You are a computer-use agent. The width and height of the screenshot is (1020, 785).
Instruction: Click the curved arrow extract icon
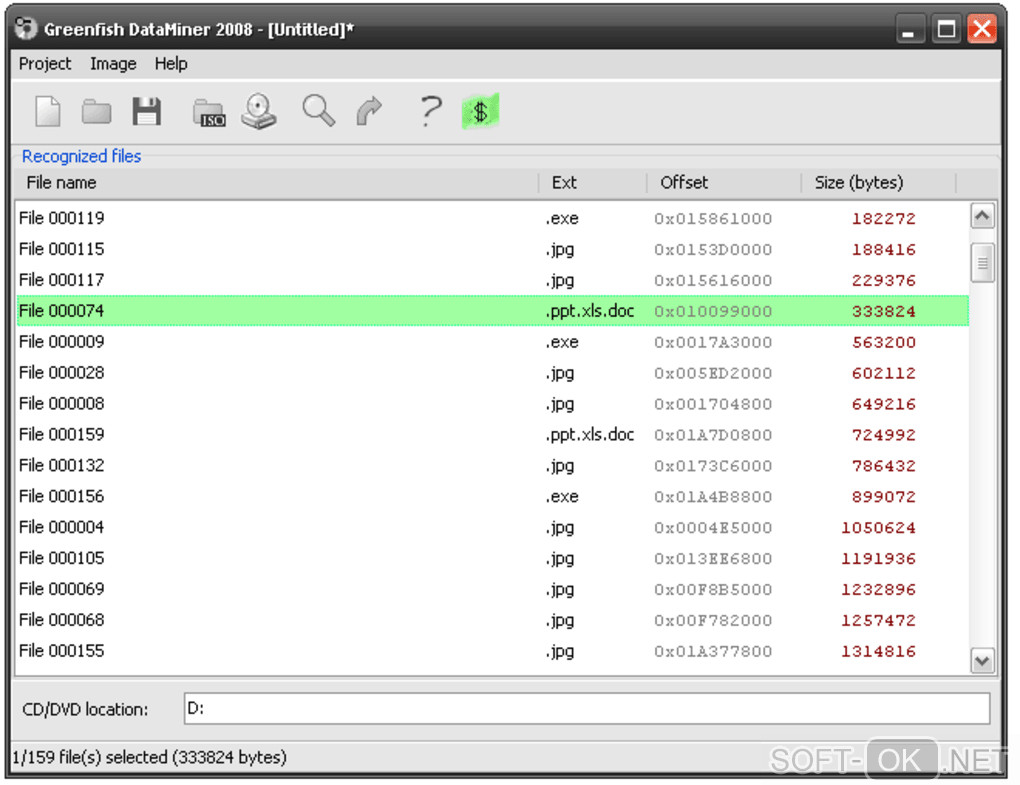(x=369, y=111)
